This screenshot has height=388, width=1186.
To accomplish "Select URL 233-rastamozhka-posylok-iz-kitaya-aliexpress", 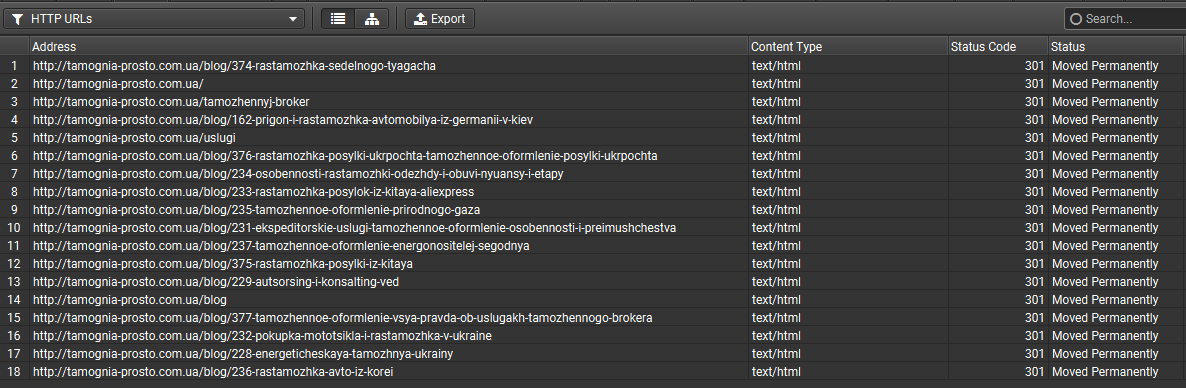I will (253, 191).
